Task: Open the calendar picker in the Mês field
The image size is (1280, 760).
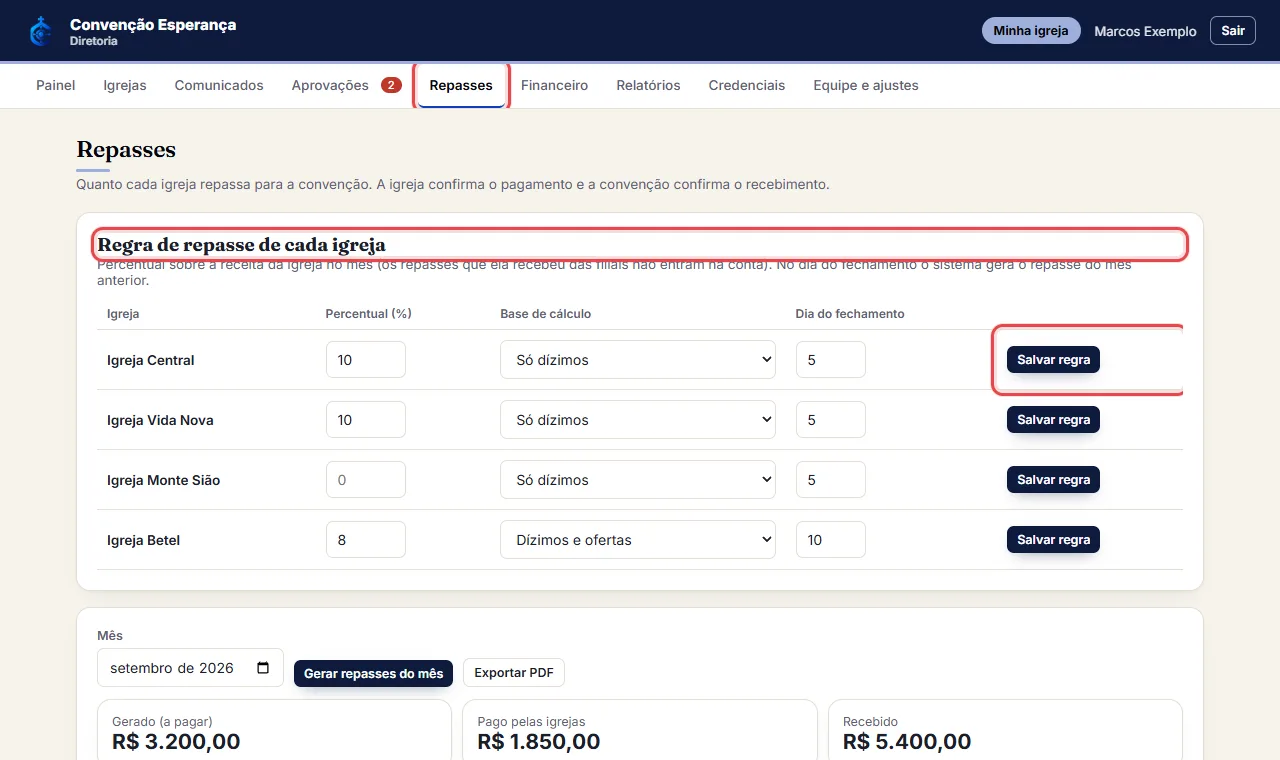Action: click(x=263, y=668)
